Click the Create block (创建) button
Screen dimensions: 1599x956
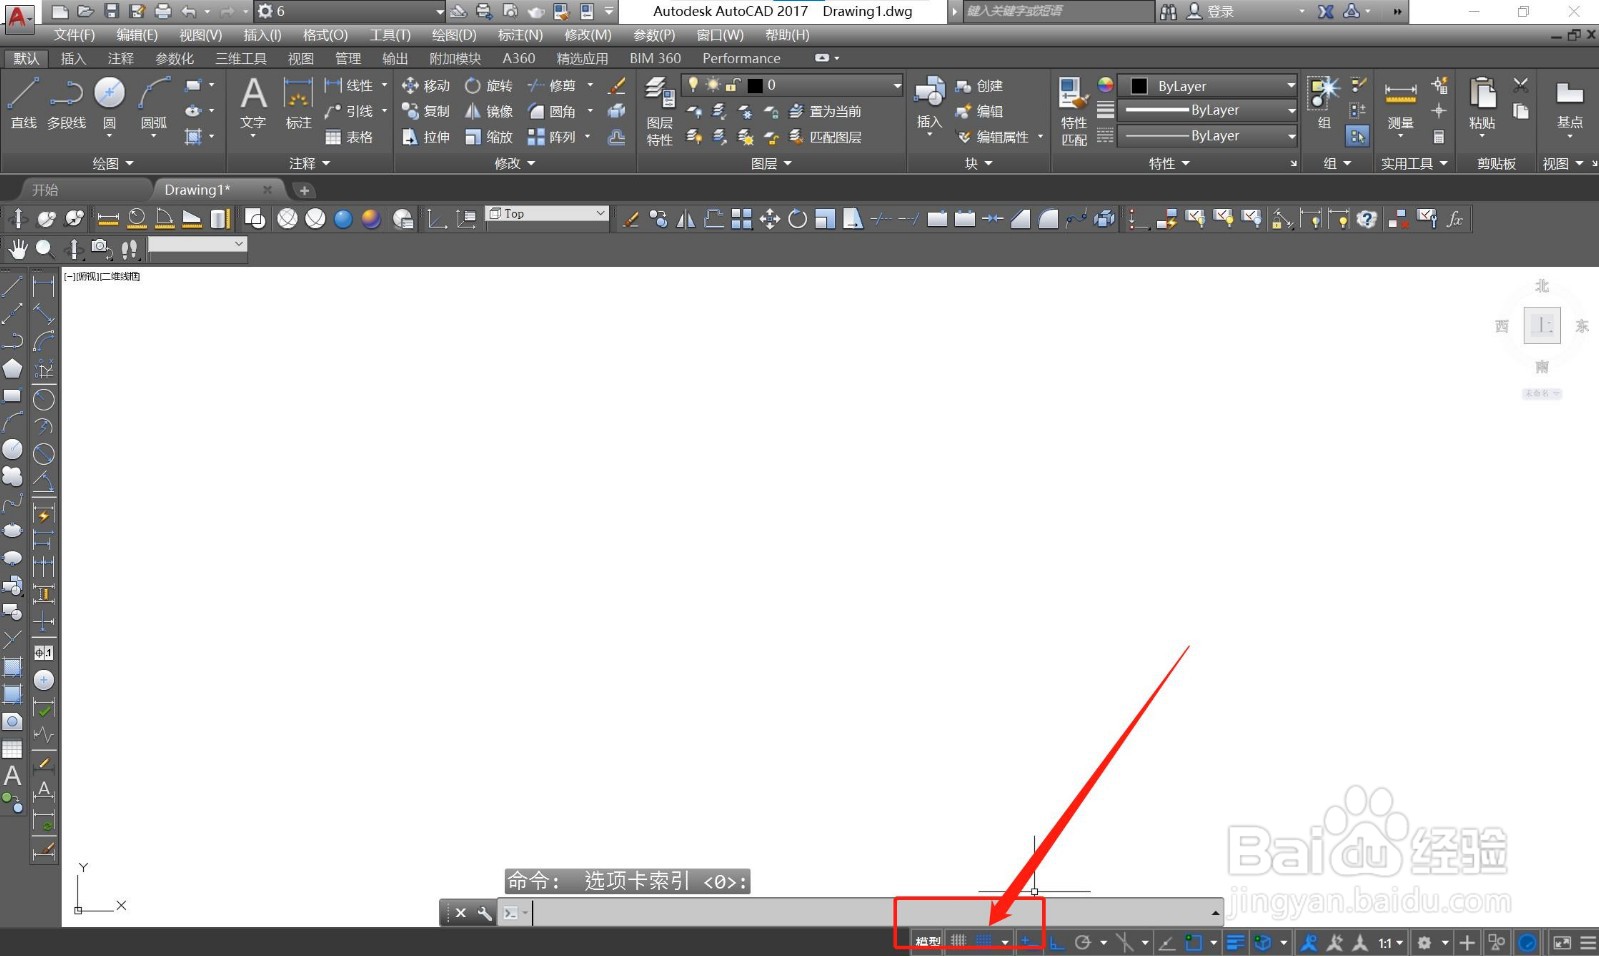click(x=979, y=86)
